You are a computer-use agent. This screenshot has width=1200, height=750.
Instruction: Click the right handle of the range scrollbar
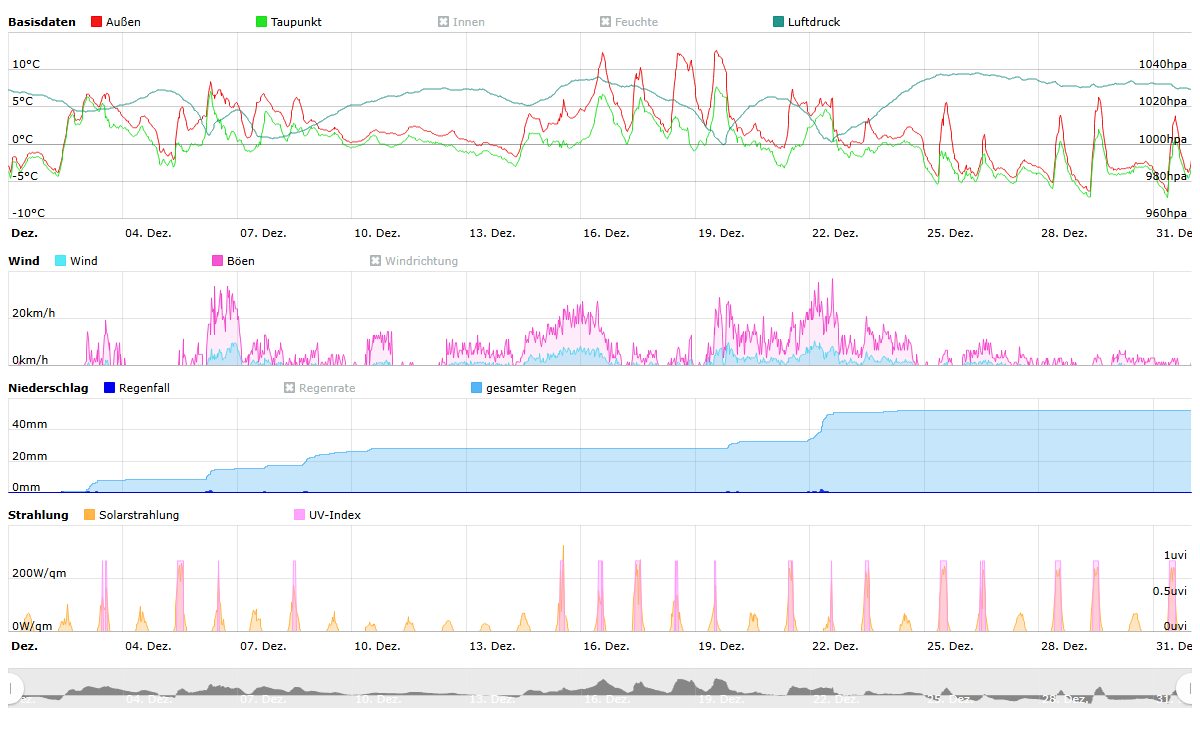[x=1186, y=688]
